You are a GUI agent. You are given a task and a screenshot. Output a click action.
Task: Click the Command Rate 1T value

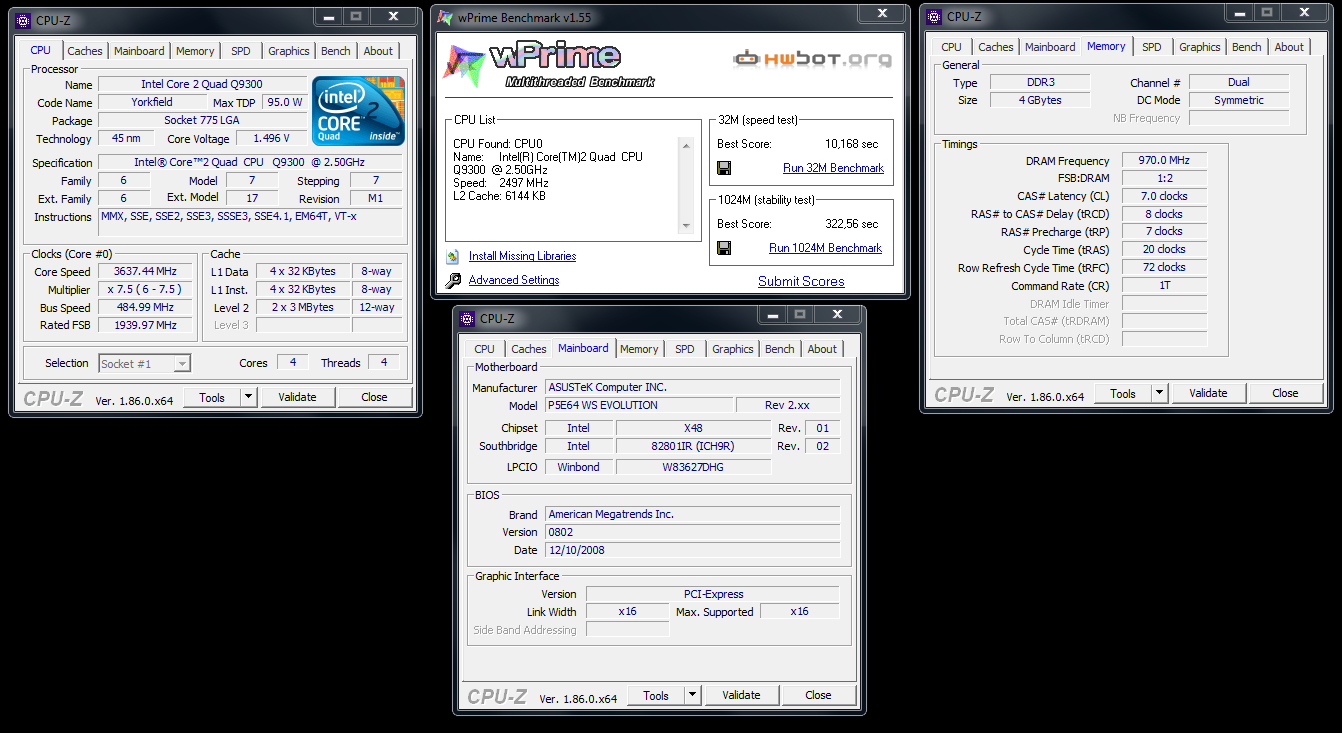[x=1164, y=285]
